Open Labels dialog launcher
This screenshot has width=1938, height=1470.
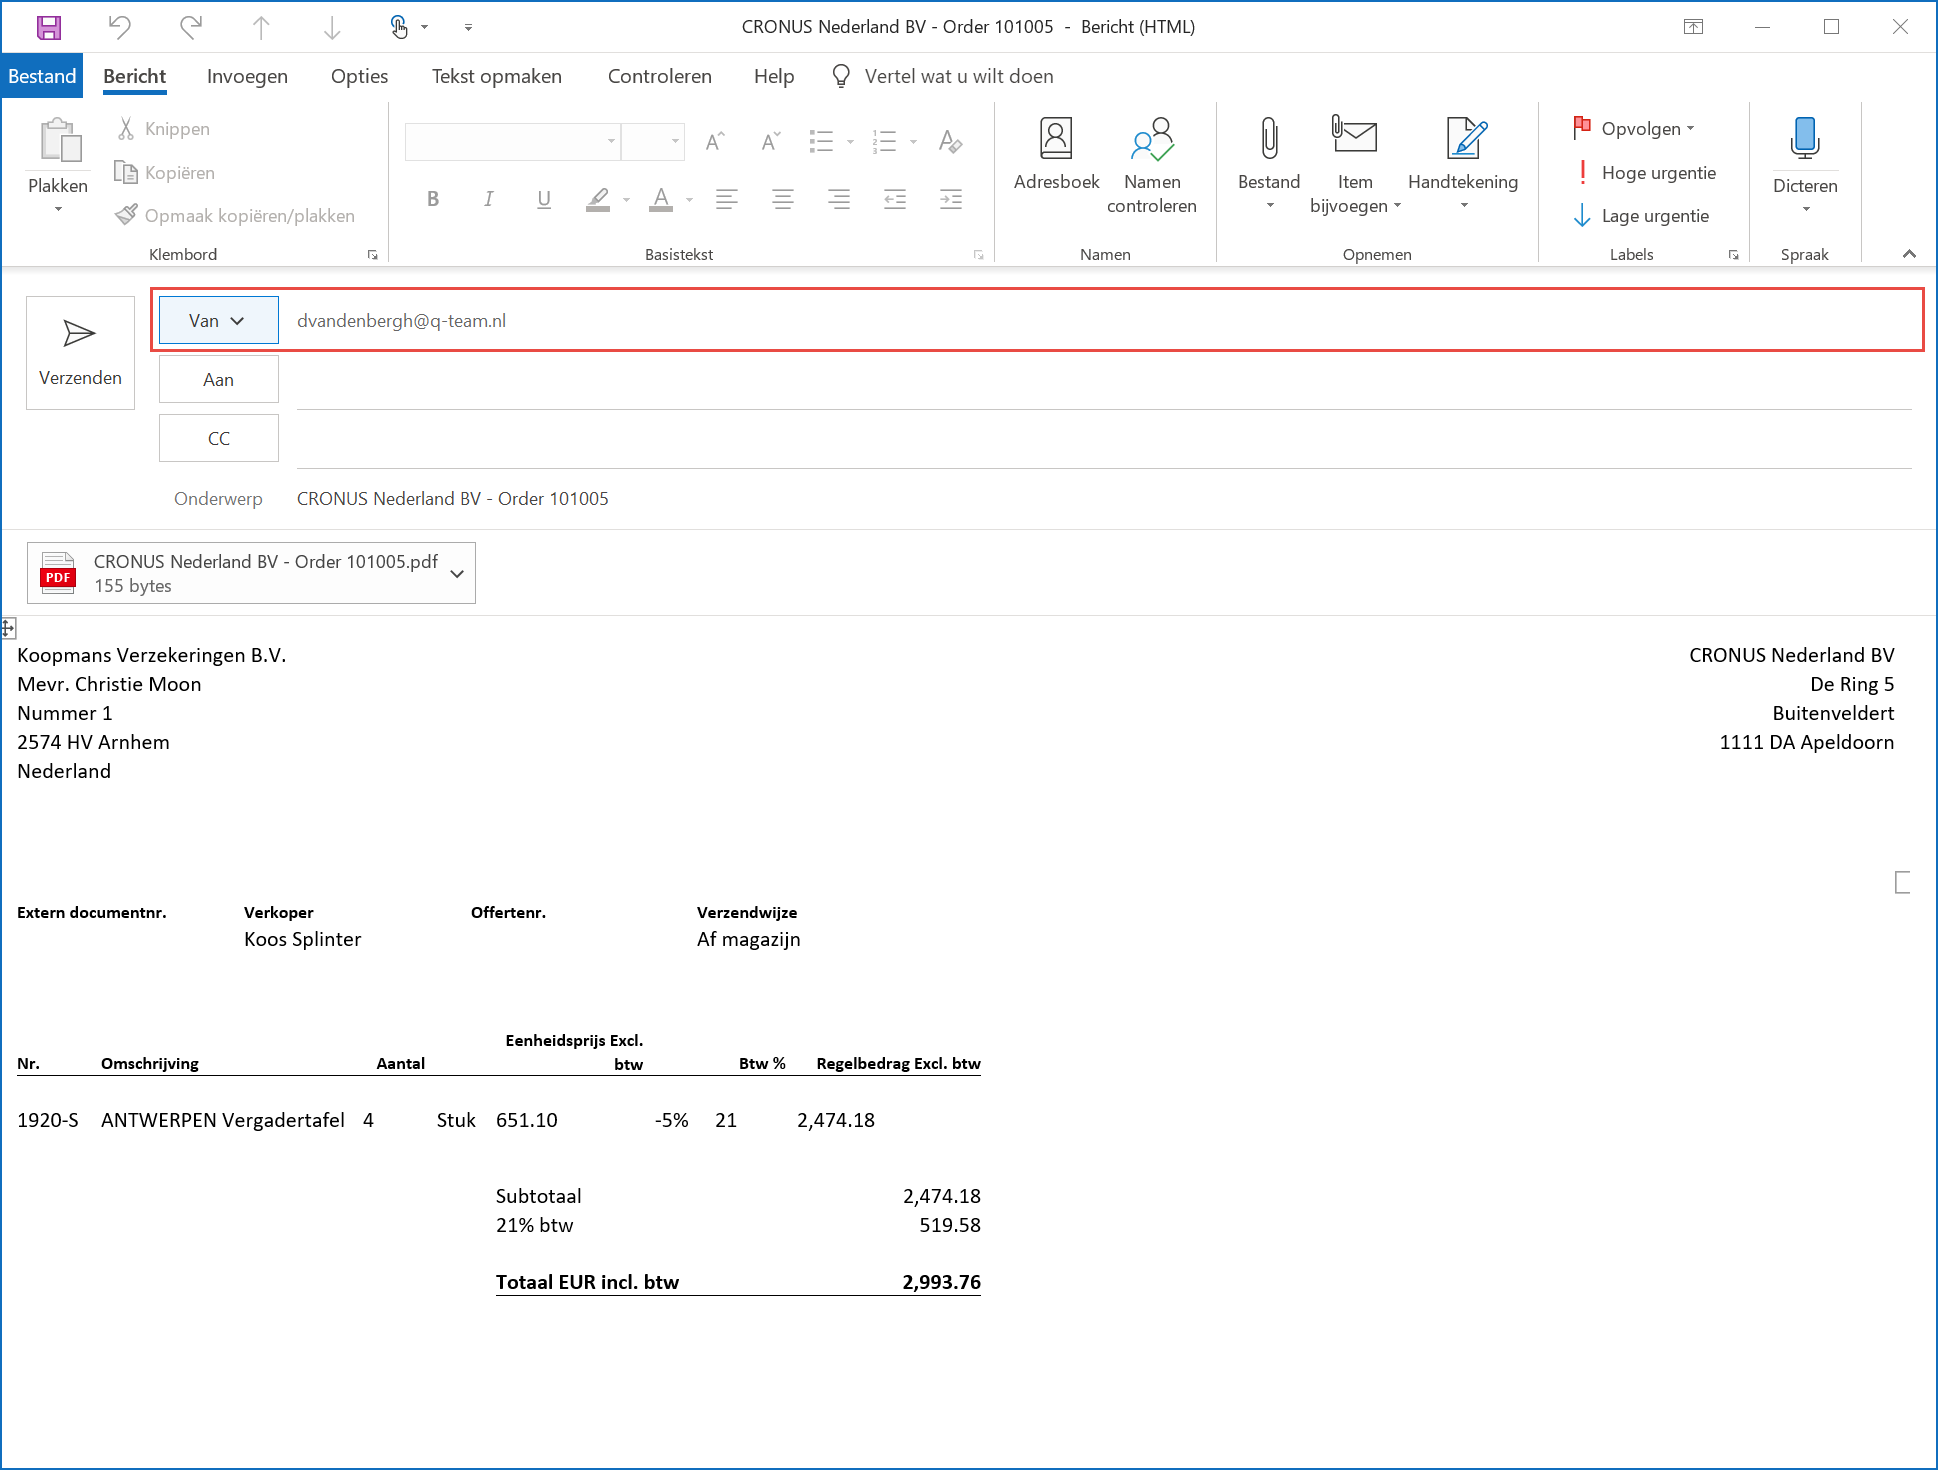[1734, 255]
